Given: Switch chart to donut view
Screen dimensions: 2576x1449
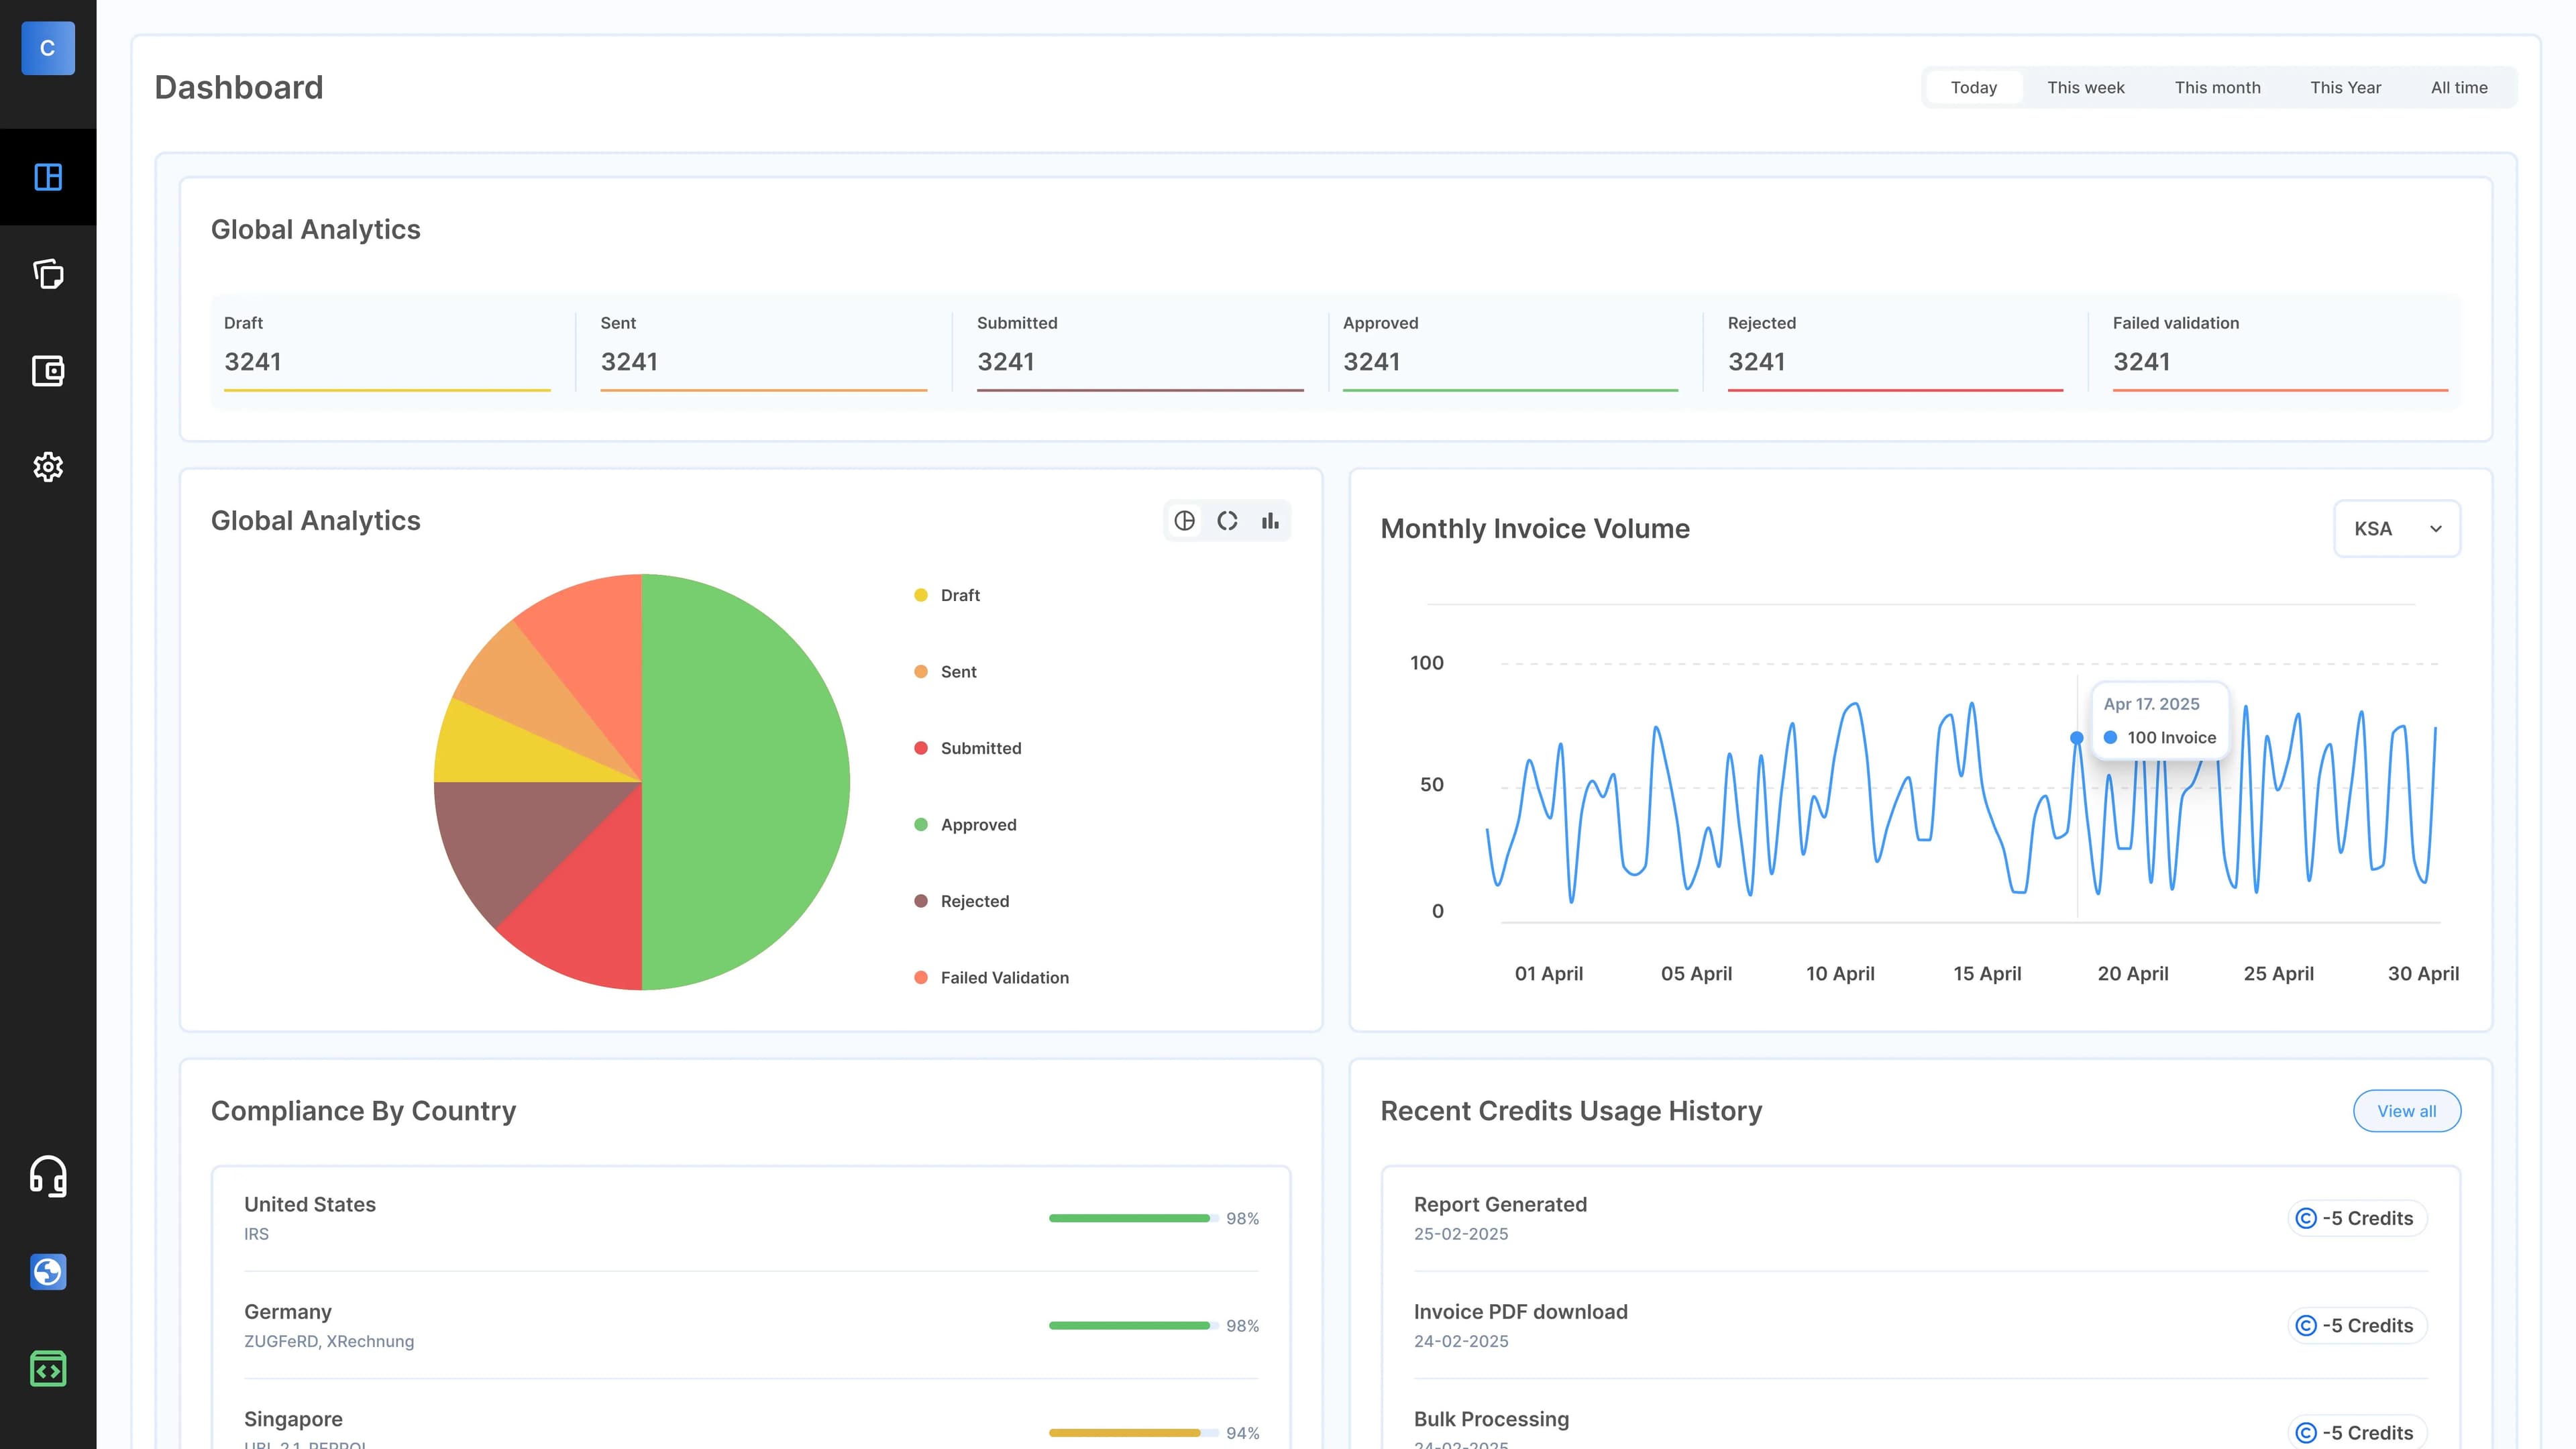Looking at the screenshot, I should point(1227,521).
